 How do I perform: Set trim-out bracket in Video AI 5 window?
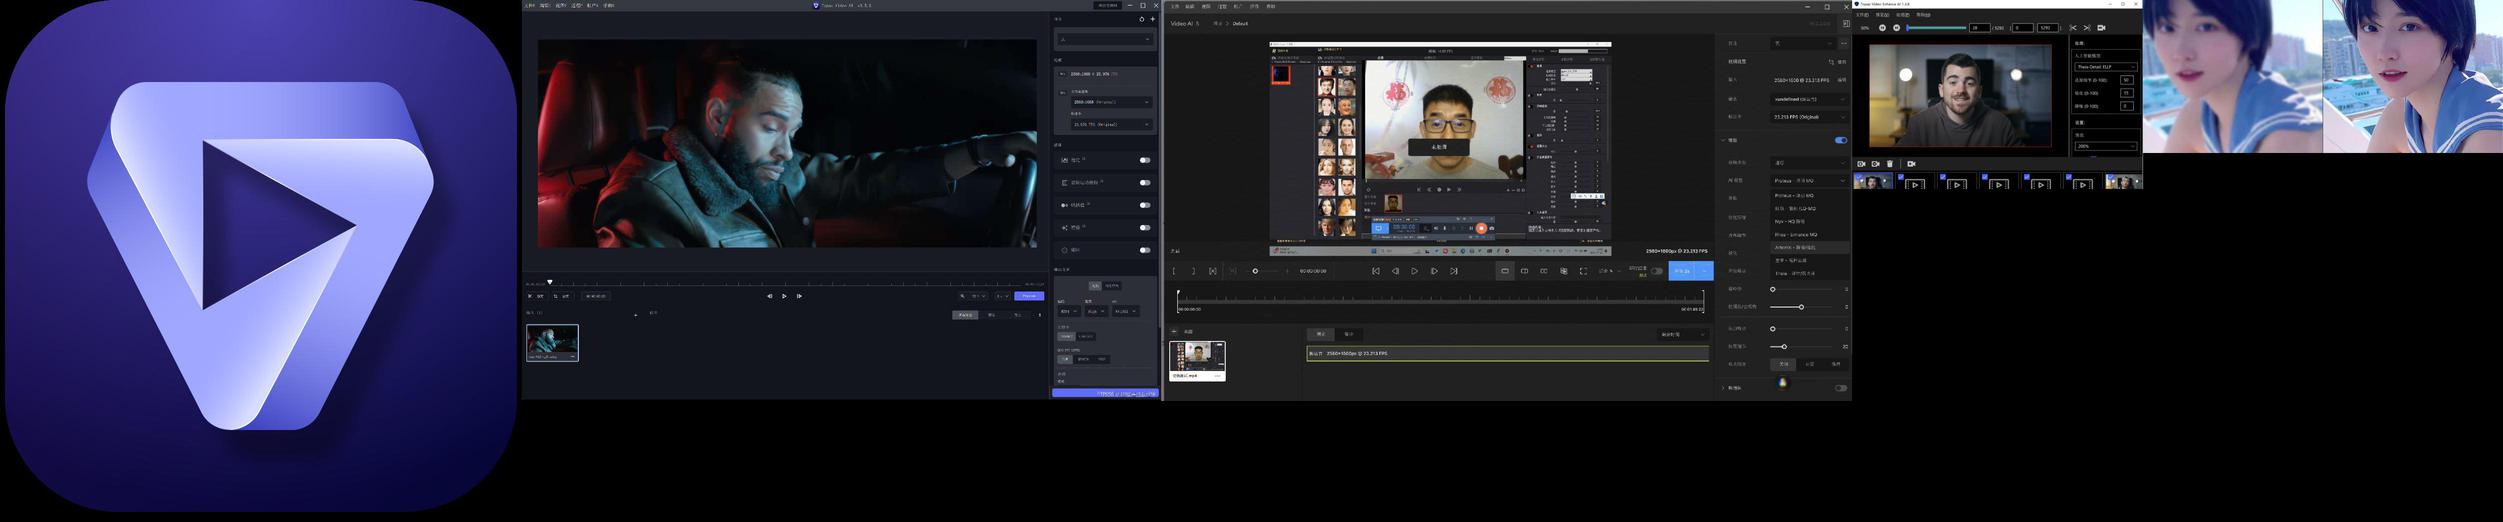[x=1193, y=271]
